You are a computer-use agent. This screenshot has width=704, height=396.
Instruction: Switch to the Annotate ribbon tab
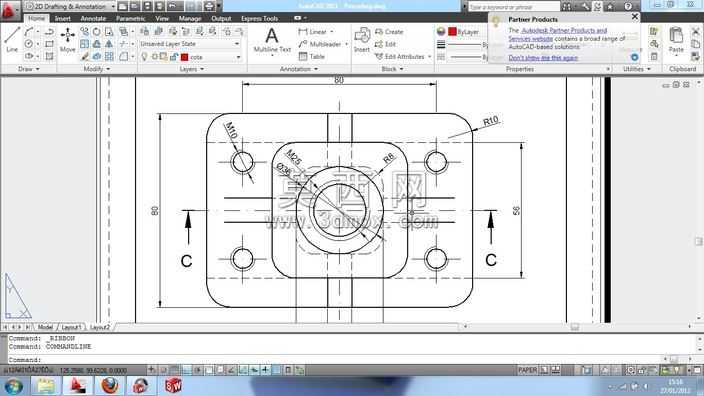(x=93, y=18)
